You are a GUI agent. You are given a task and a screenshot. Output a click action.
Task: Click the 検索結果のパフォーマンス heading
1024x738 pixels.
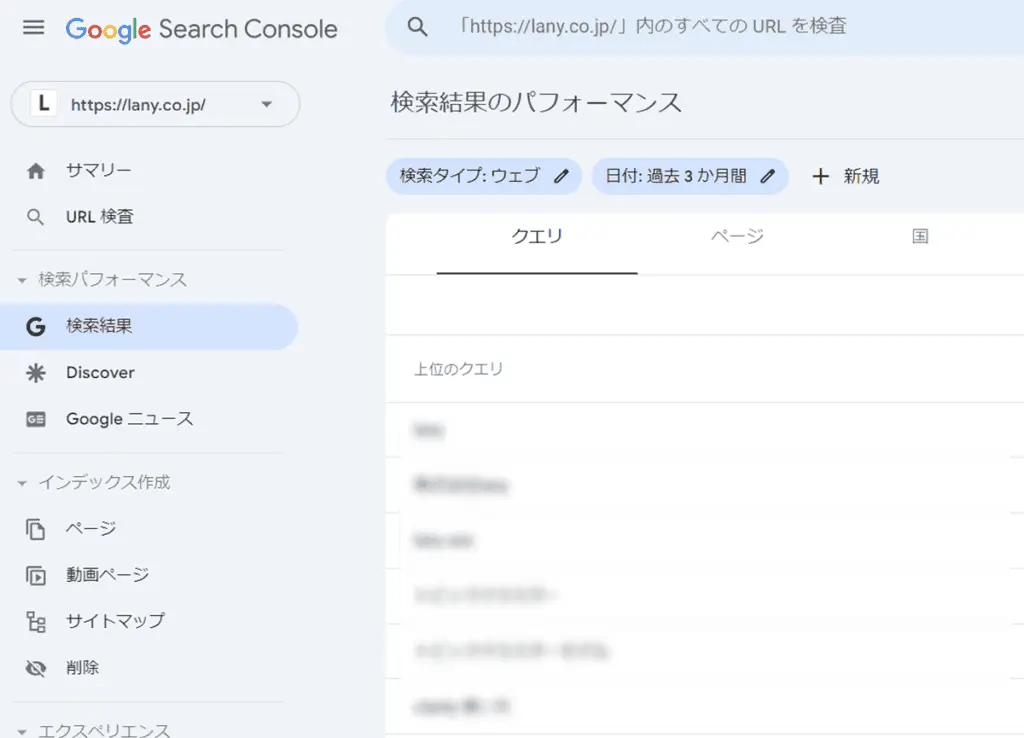[x=536, y=103]
